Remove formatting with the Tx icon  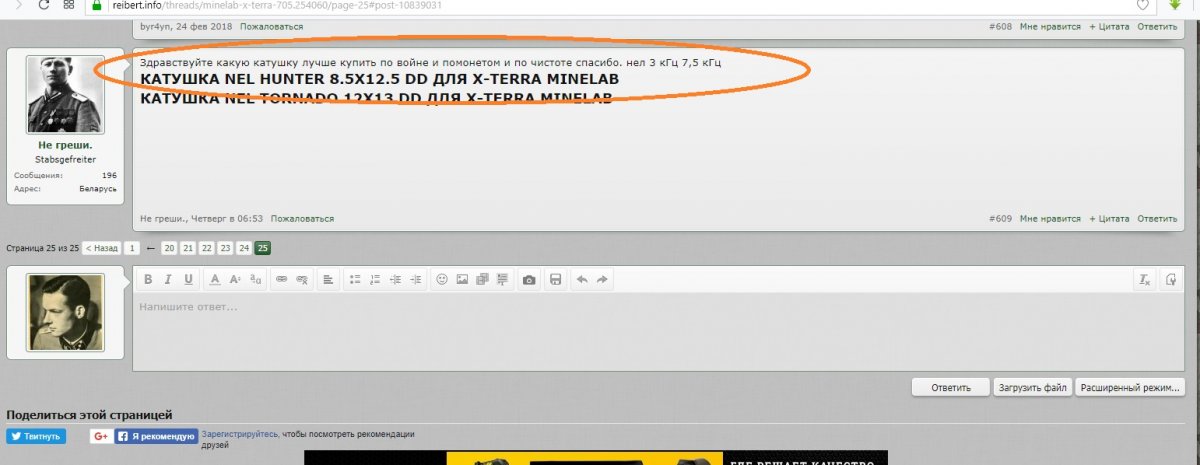click(x=1145, y=280)
